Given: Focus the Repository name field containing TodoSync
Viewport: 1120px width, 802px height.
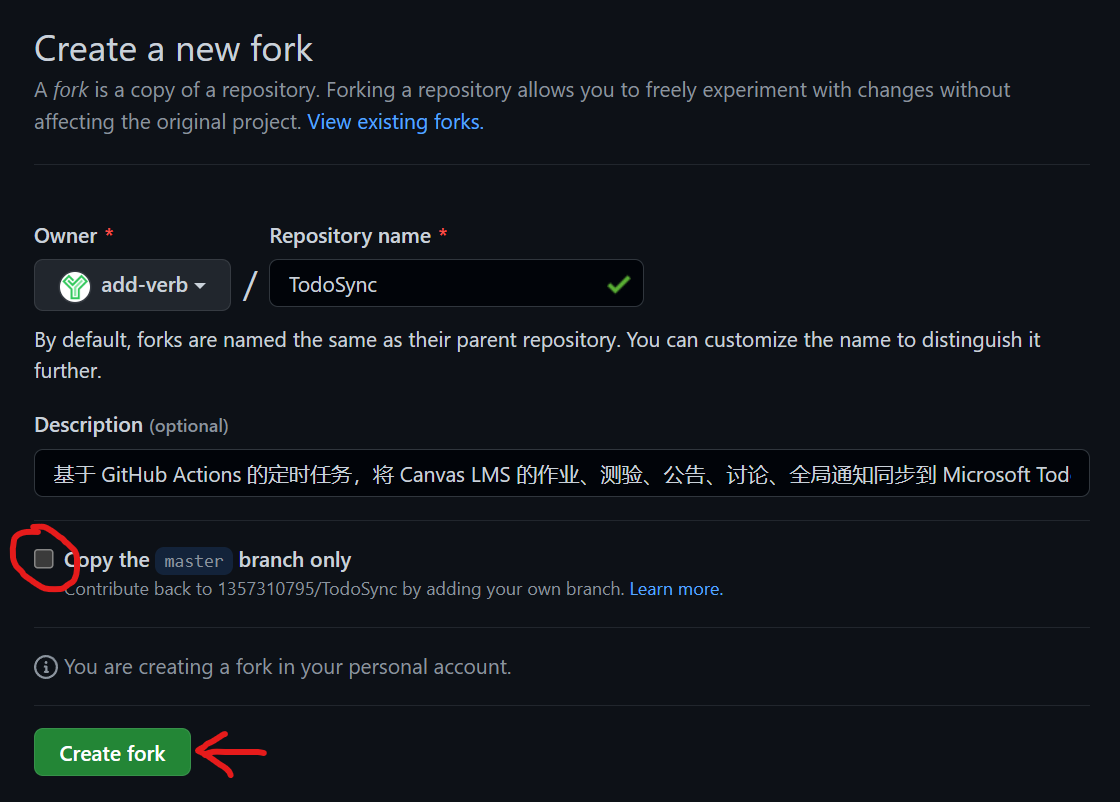Looking at the screenshot, I should click(440, 286).
